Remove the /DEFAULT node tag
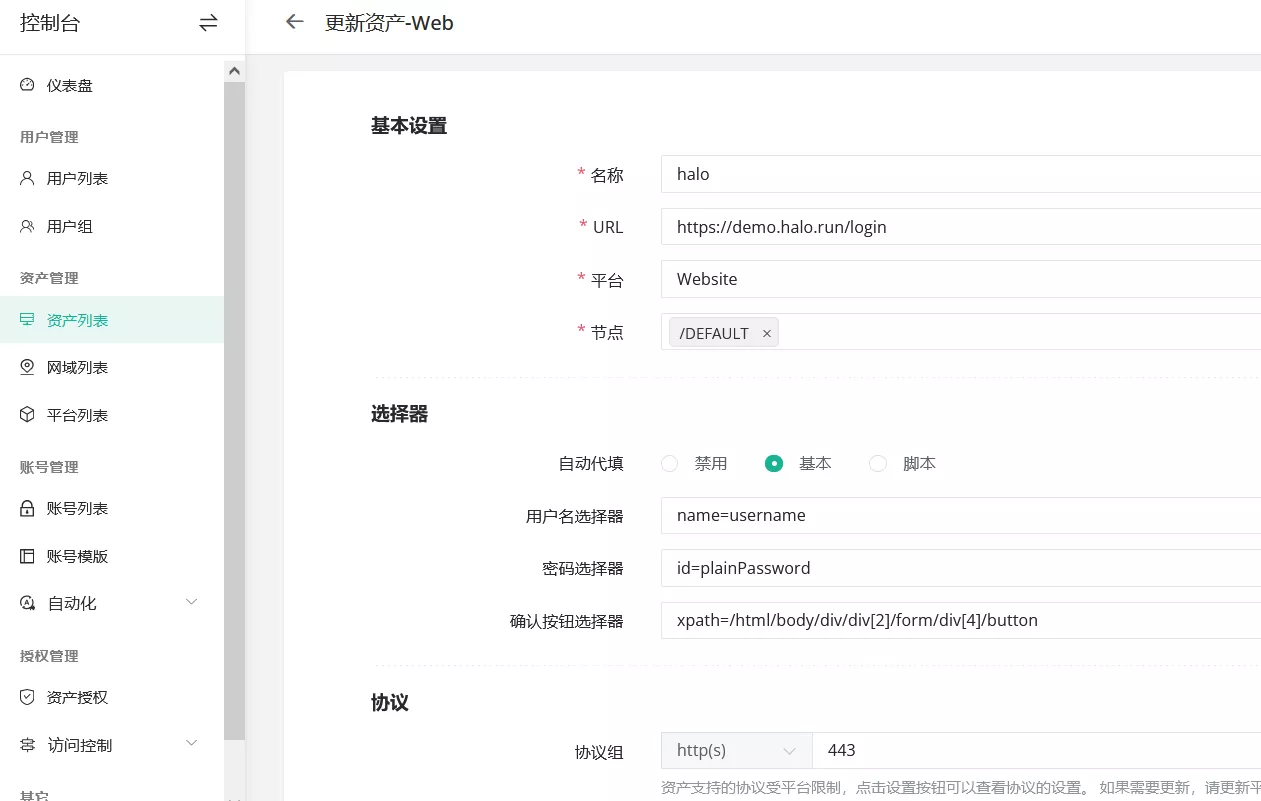 767,333
